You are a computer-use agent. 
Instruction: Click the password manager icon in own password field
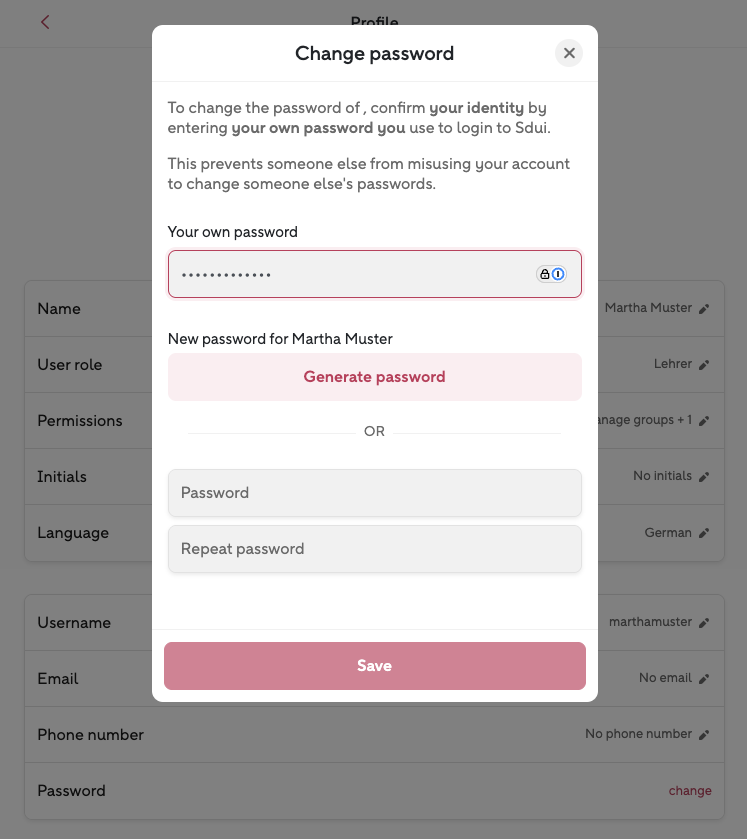point(552,274)
